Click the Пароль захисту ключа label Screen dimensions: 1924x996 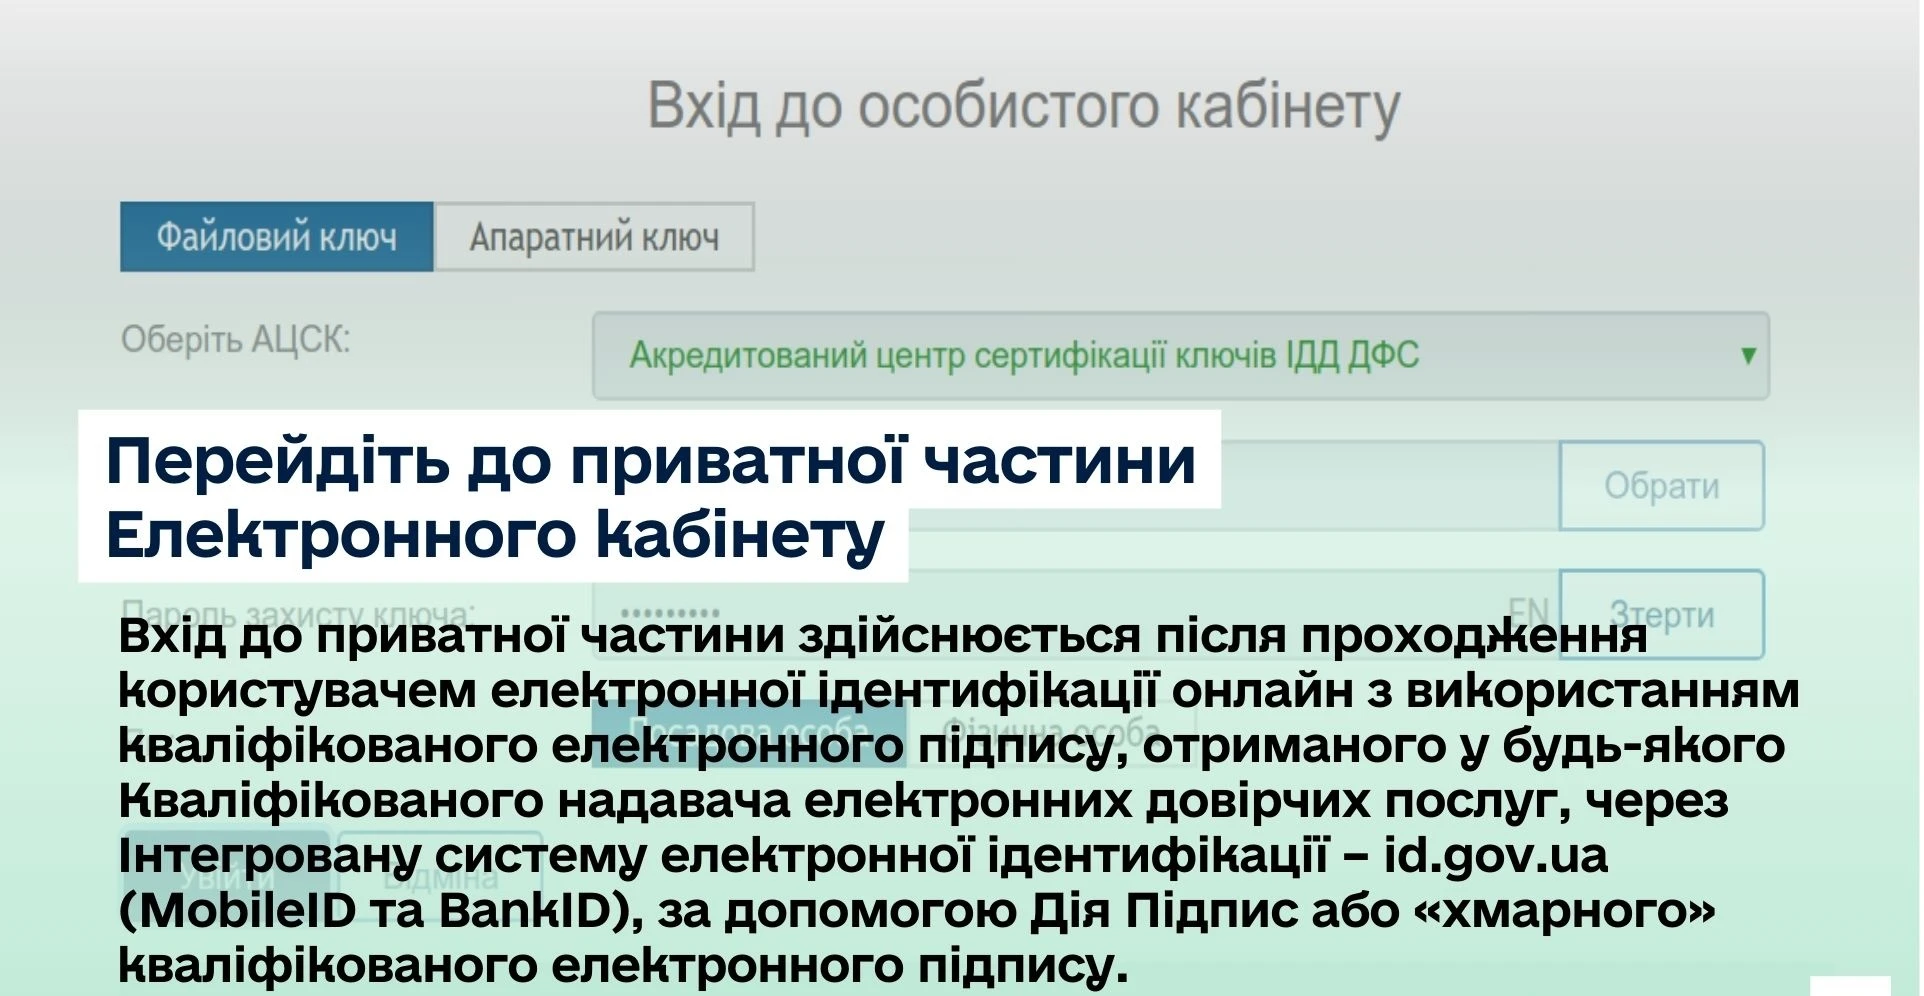pyautogui.click(x=296, y=609)
